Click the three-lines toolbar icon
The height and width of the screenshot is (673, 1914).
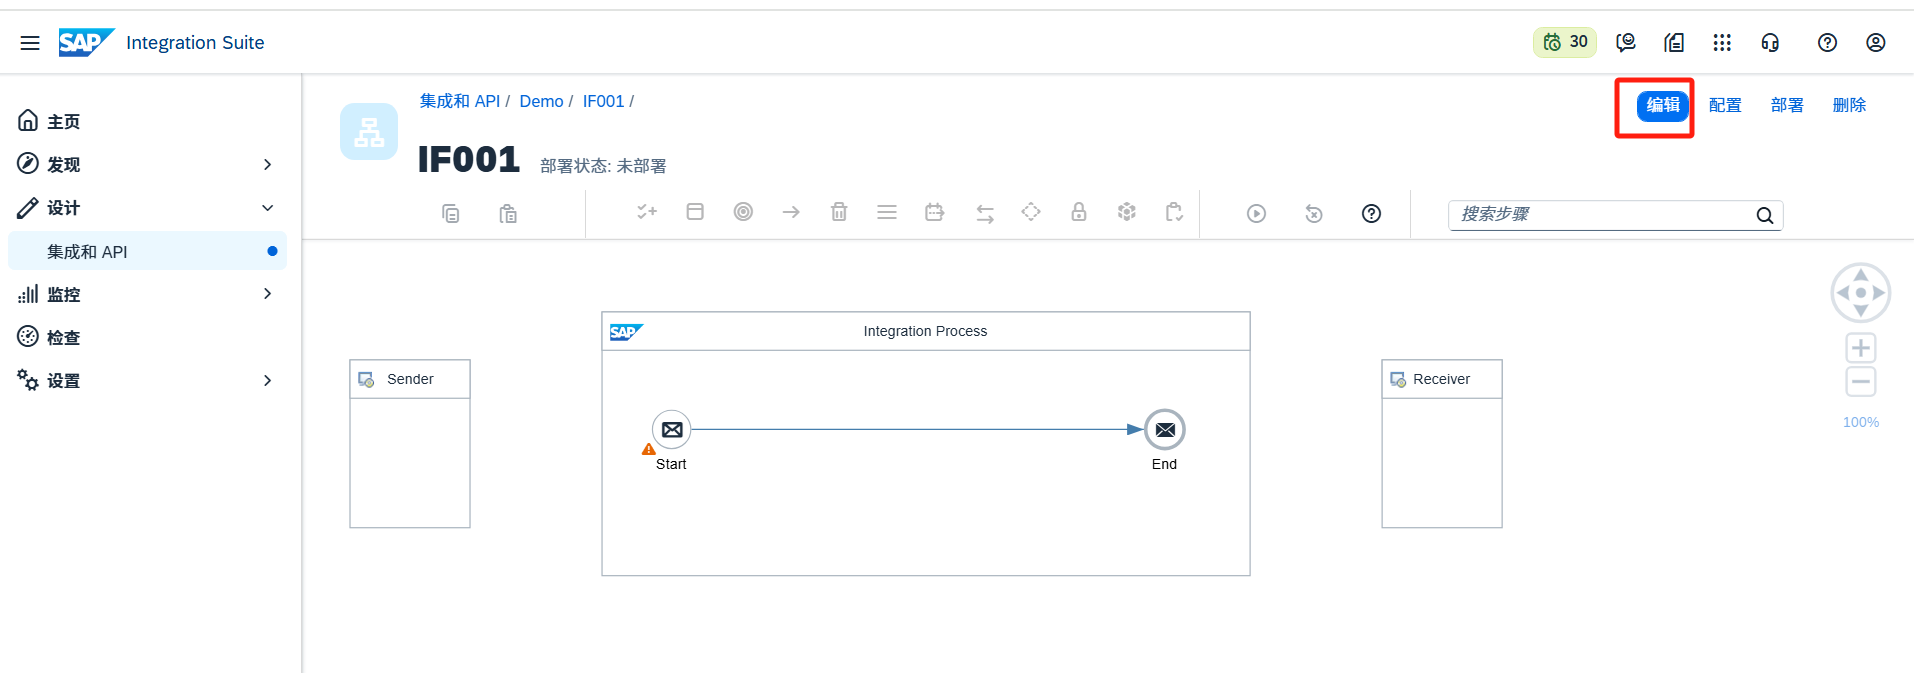click(x=887, y=212)
